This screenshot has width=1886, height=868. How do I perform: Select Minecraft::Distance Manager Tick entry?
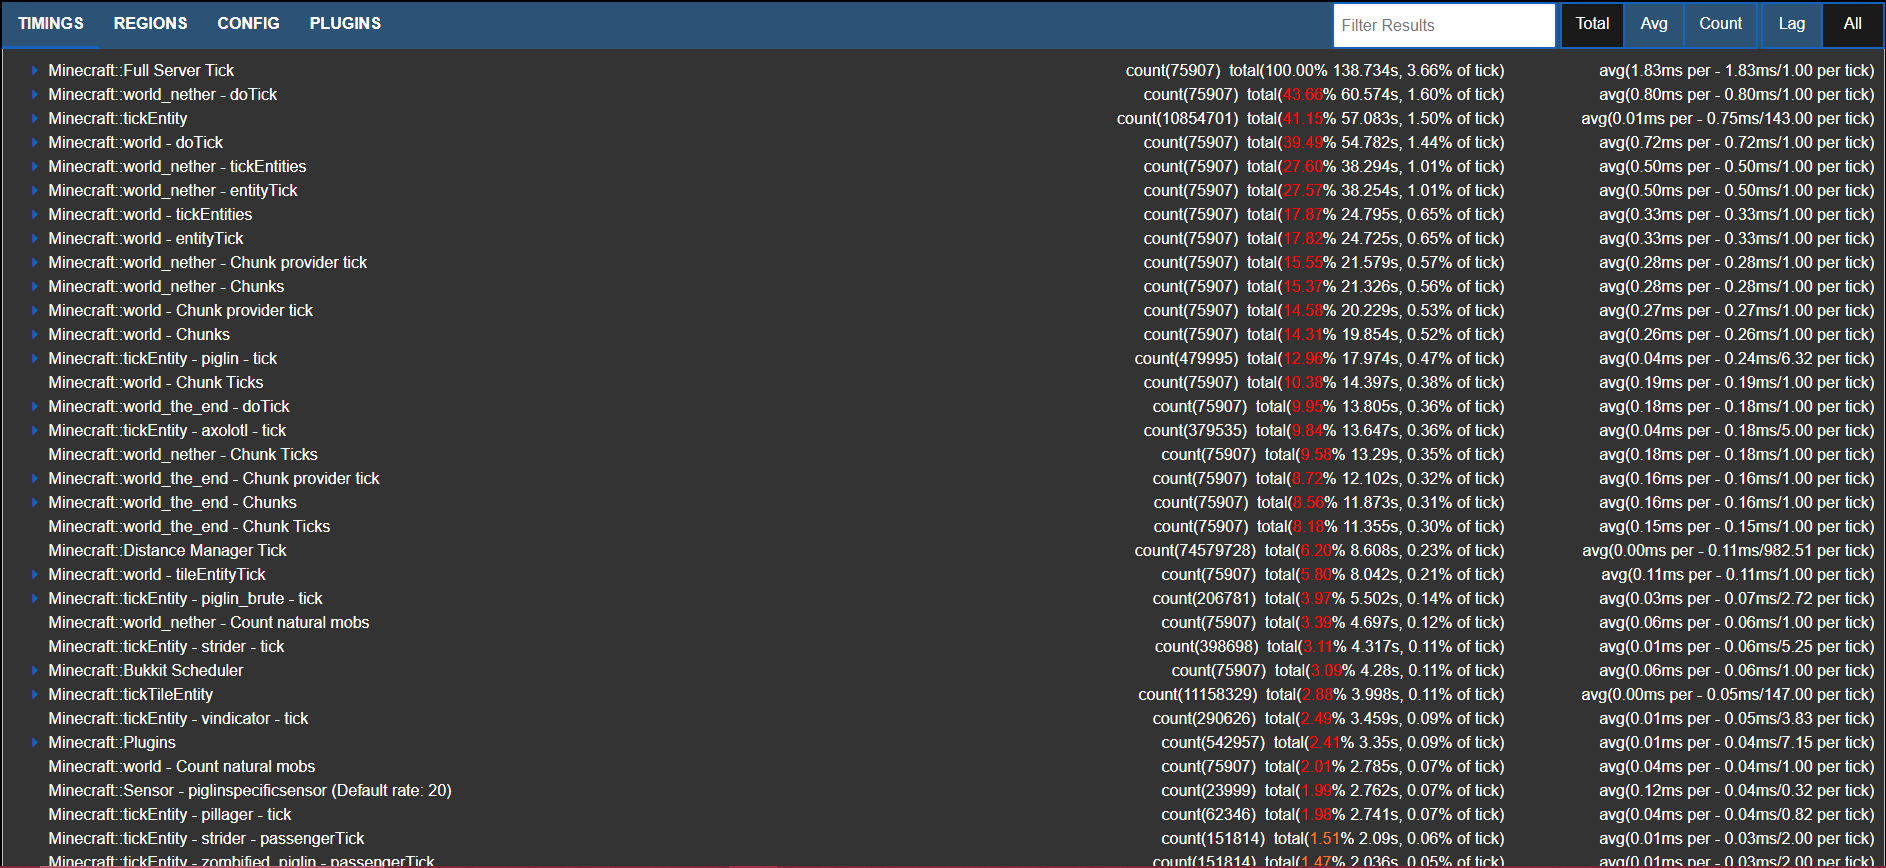pyautogui.click(x=167, y=551)
